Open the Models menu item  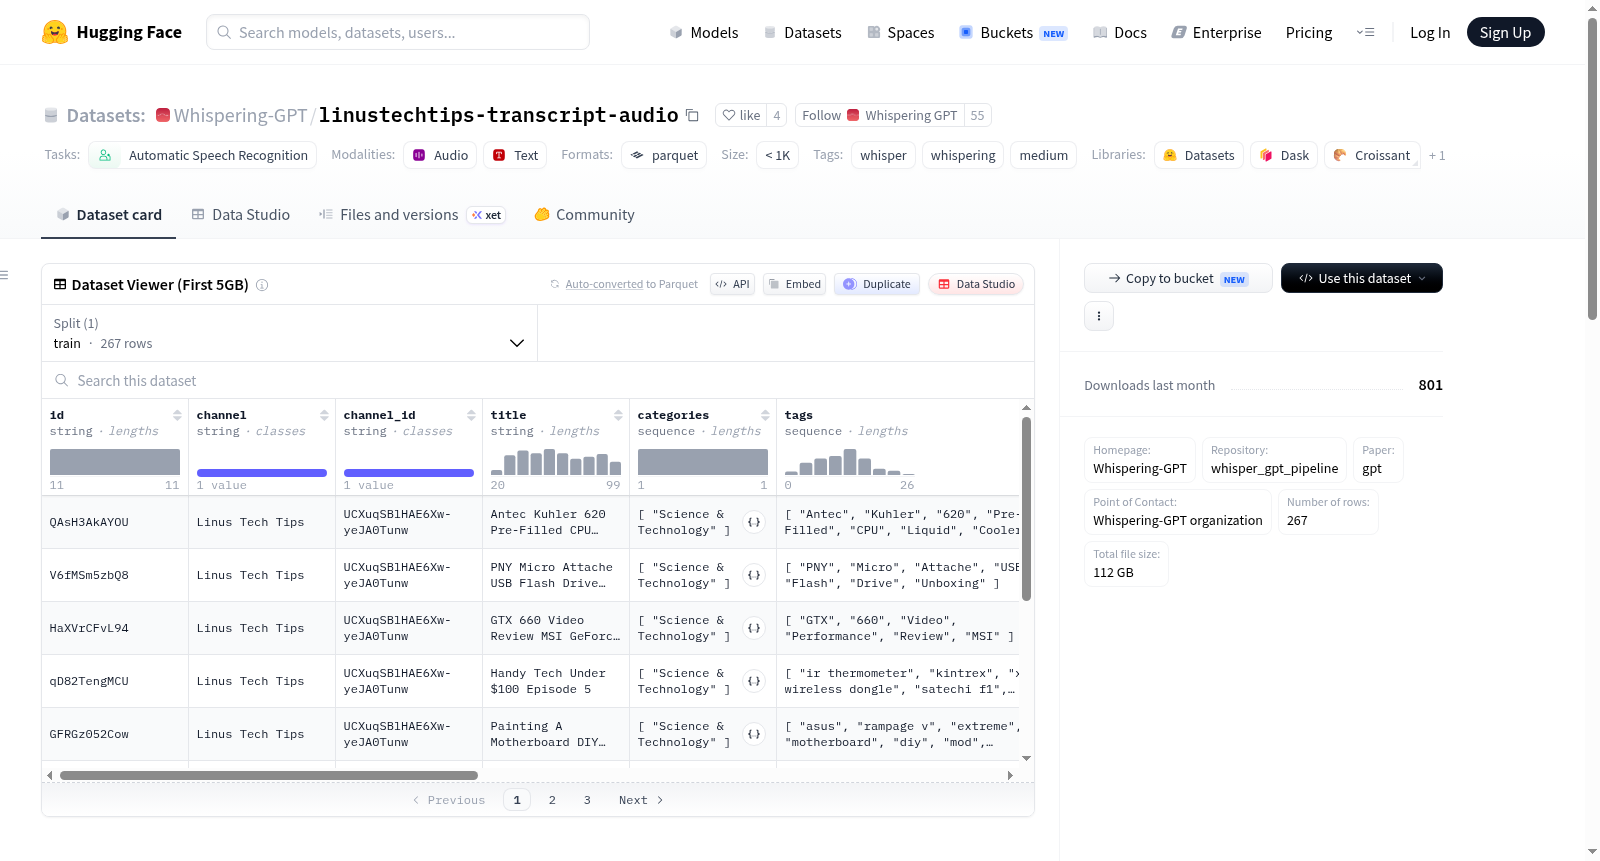pyautogui.click(x=703, y=32)
